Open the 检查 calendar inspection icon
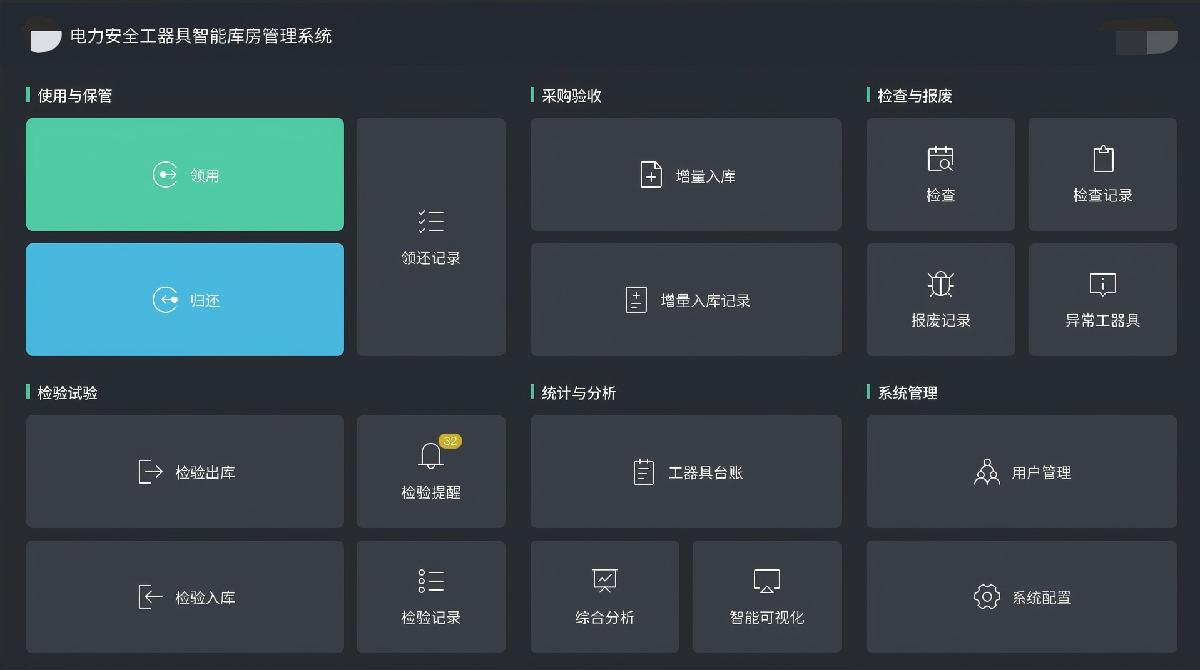The height and width of the screenshot is (670, 1200). (940, 158)
